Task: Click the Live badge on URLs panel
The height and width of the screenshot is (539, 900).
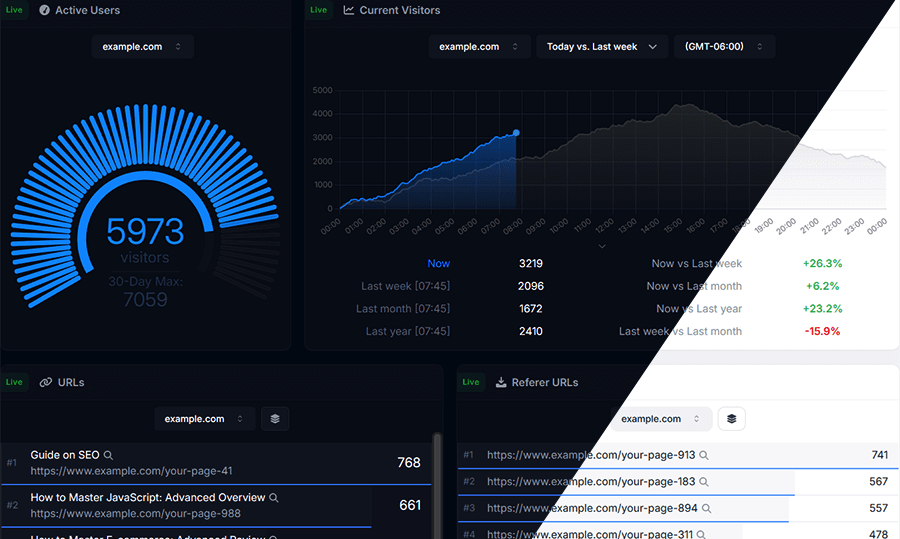Action: (x=14, y=382)
